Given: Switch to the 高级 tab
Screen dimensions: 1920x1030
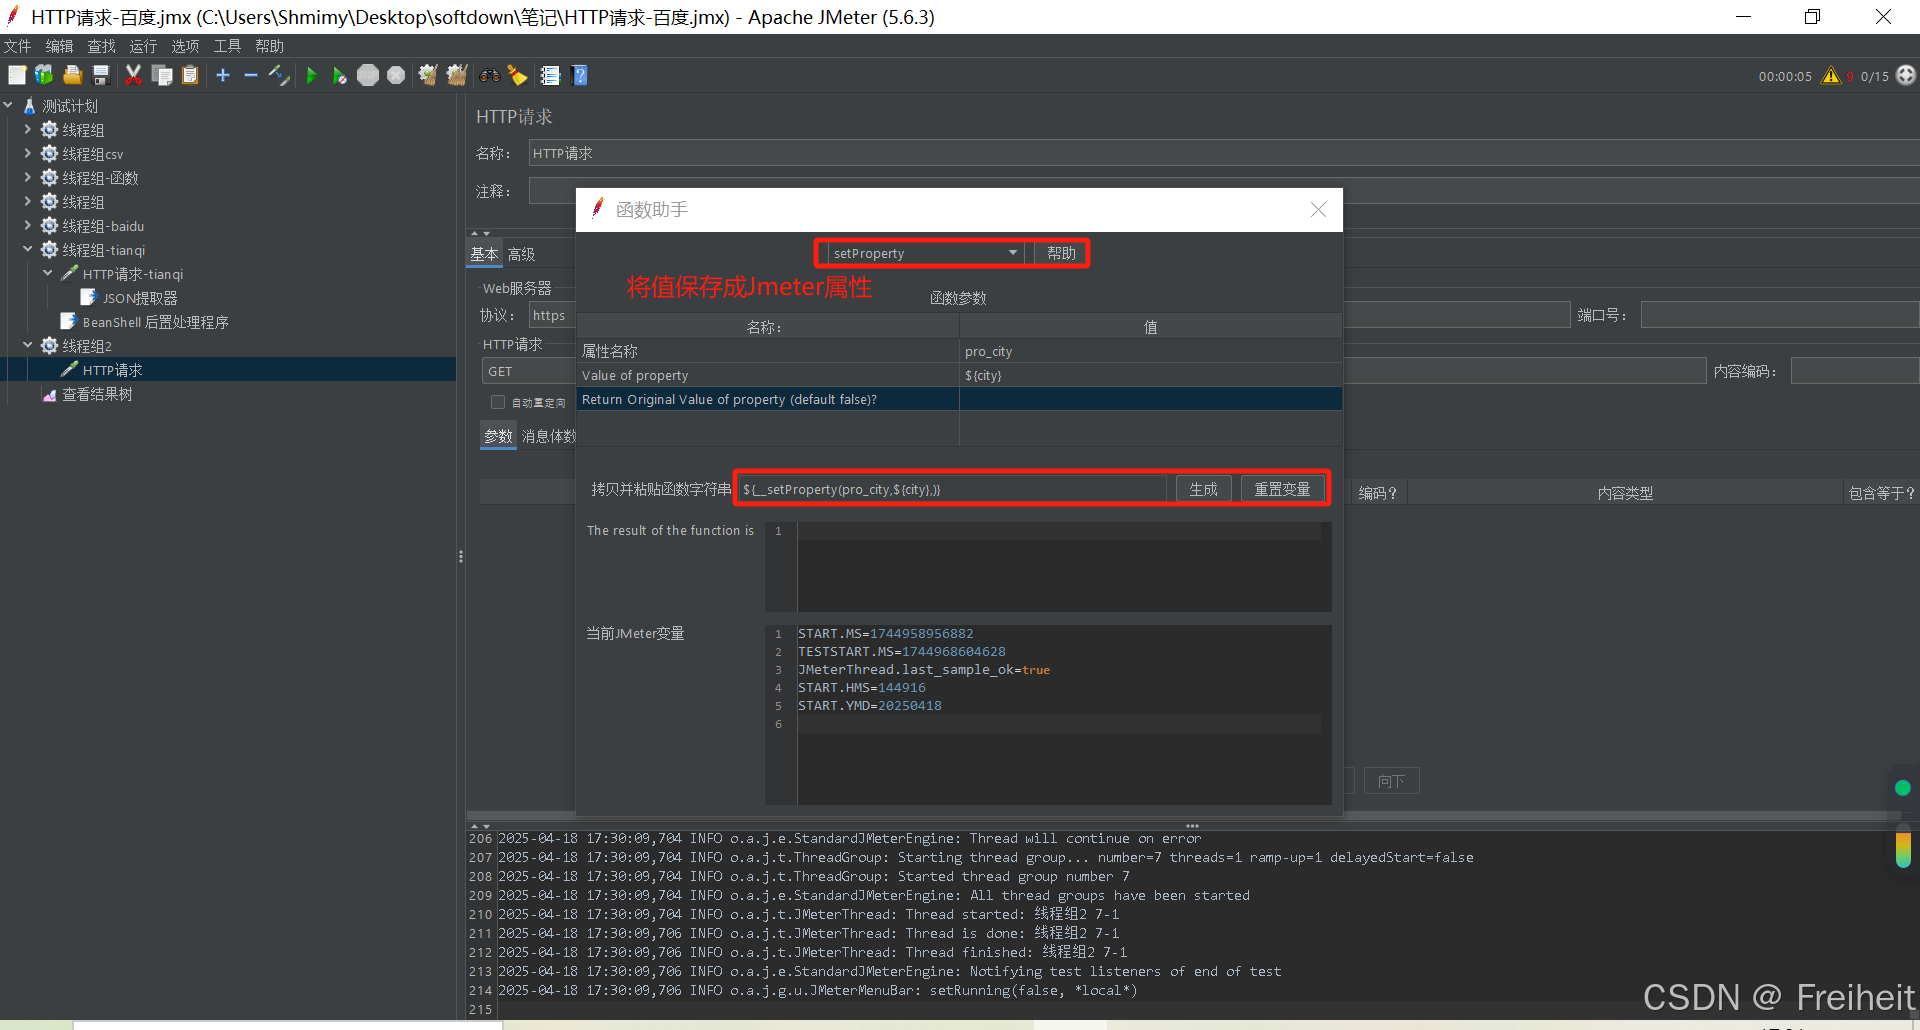Looking at the screenshot, I should pyautogui.click(x=521, y=254).
